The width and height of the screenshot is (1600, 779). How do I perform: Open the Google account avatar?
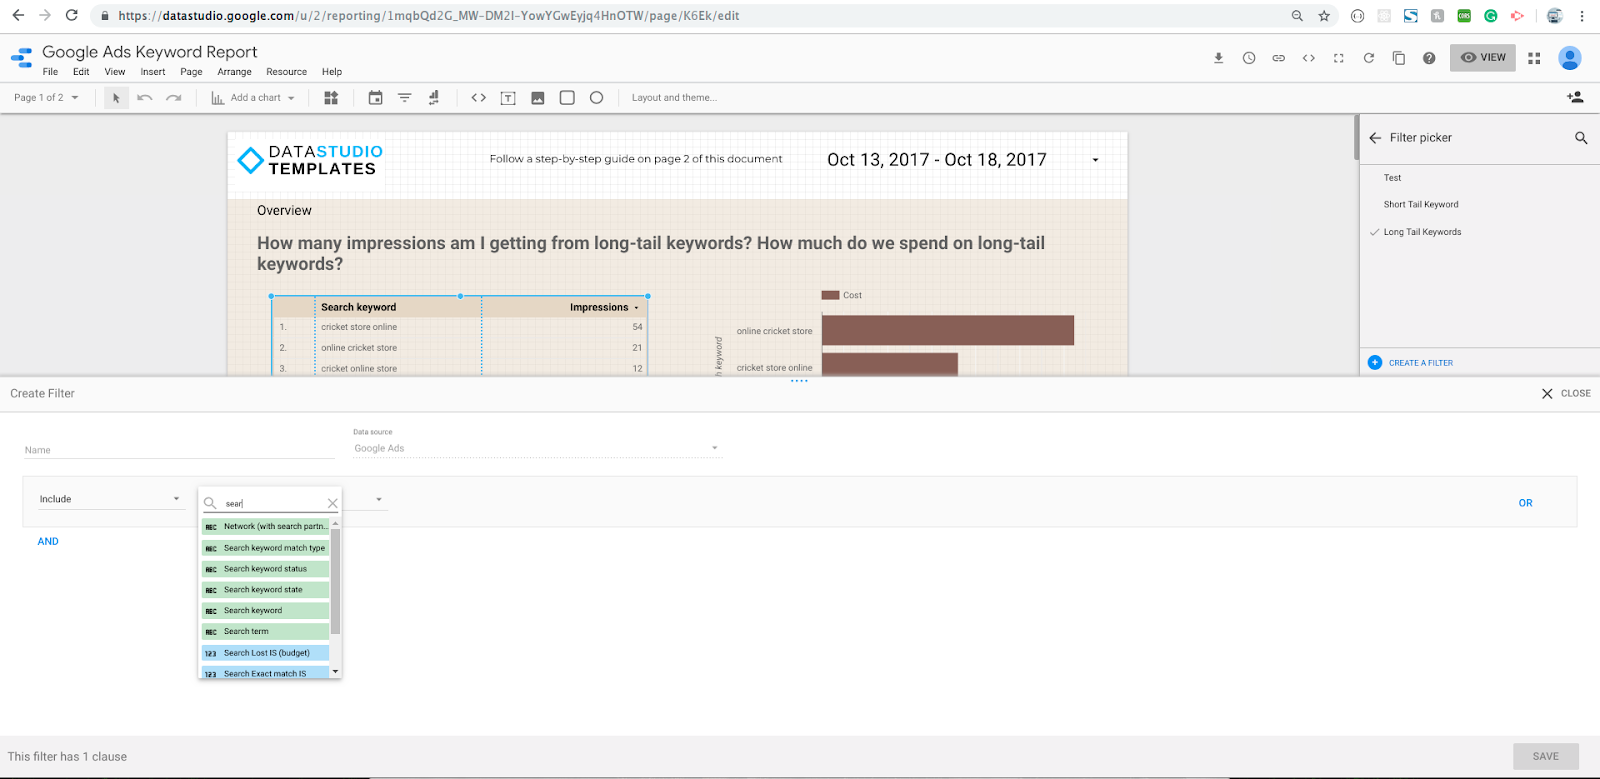click(x=1570, y=58)
